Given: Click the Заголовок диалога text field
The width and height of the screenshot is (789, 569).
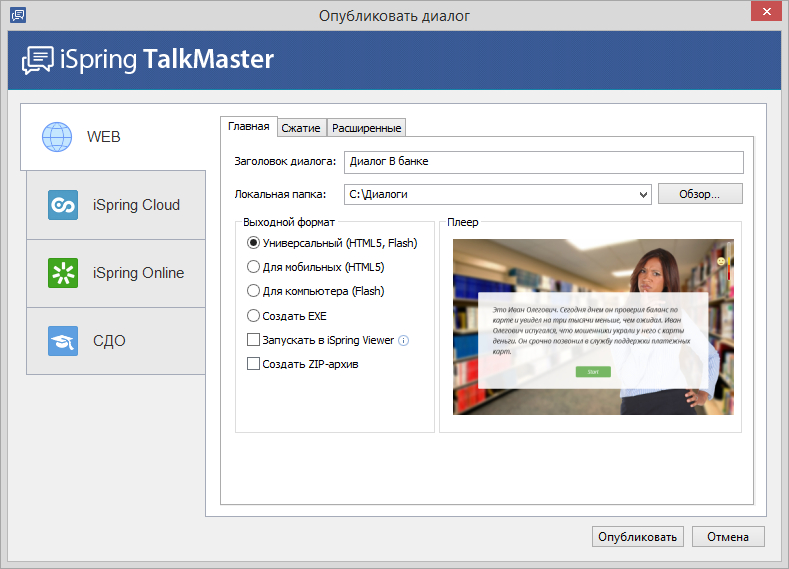Looking at the screenshot, I should [543, 162].
